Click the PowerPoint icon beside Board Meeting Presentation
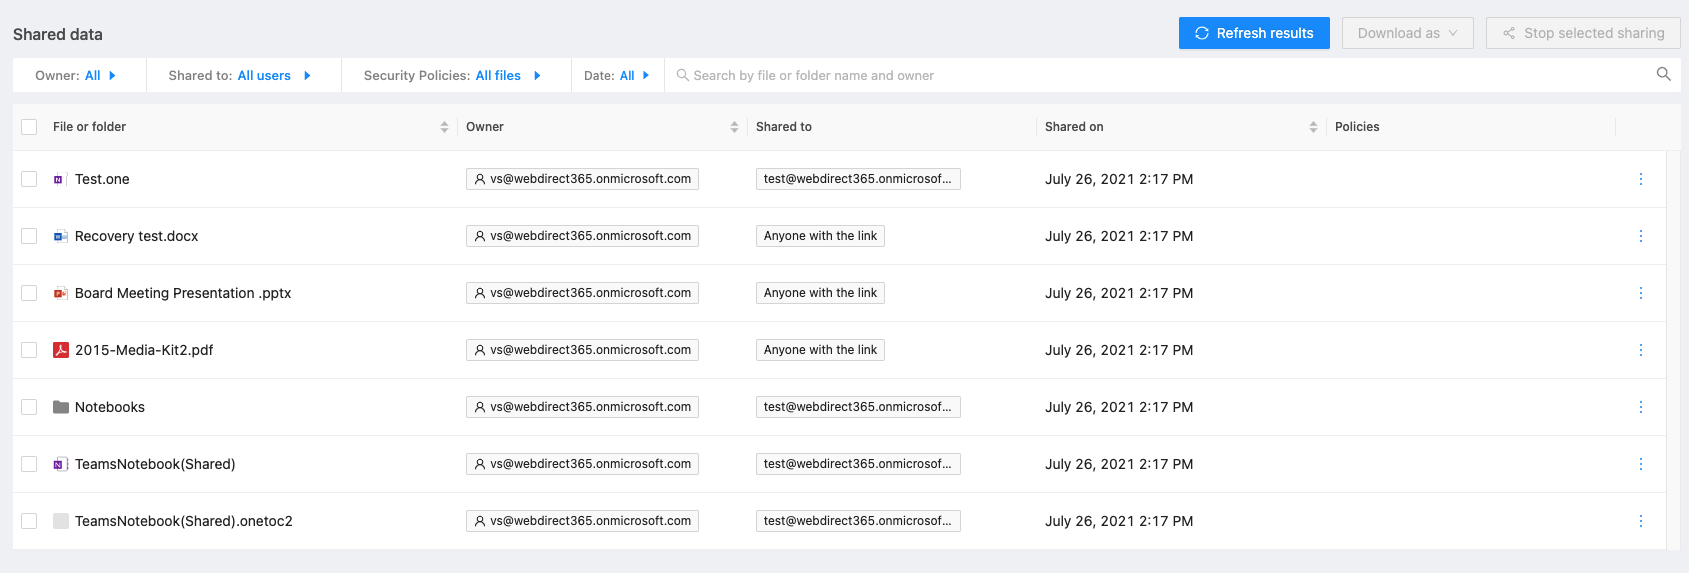1689x573 pixels. coord(61,293)
